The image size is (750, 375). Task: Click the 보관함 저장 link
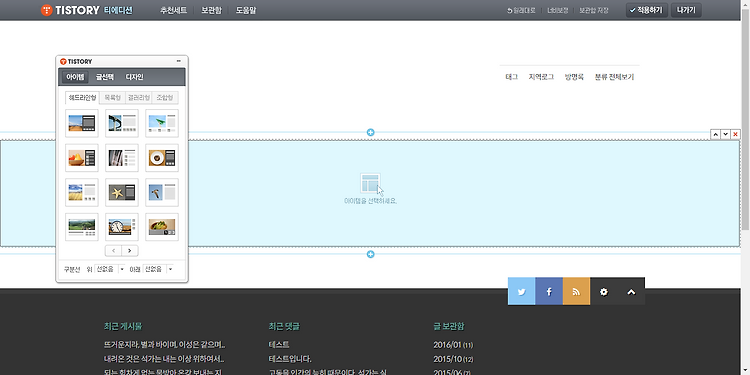point(594,10)
